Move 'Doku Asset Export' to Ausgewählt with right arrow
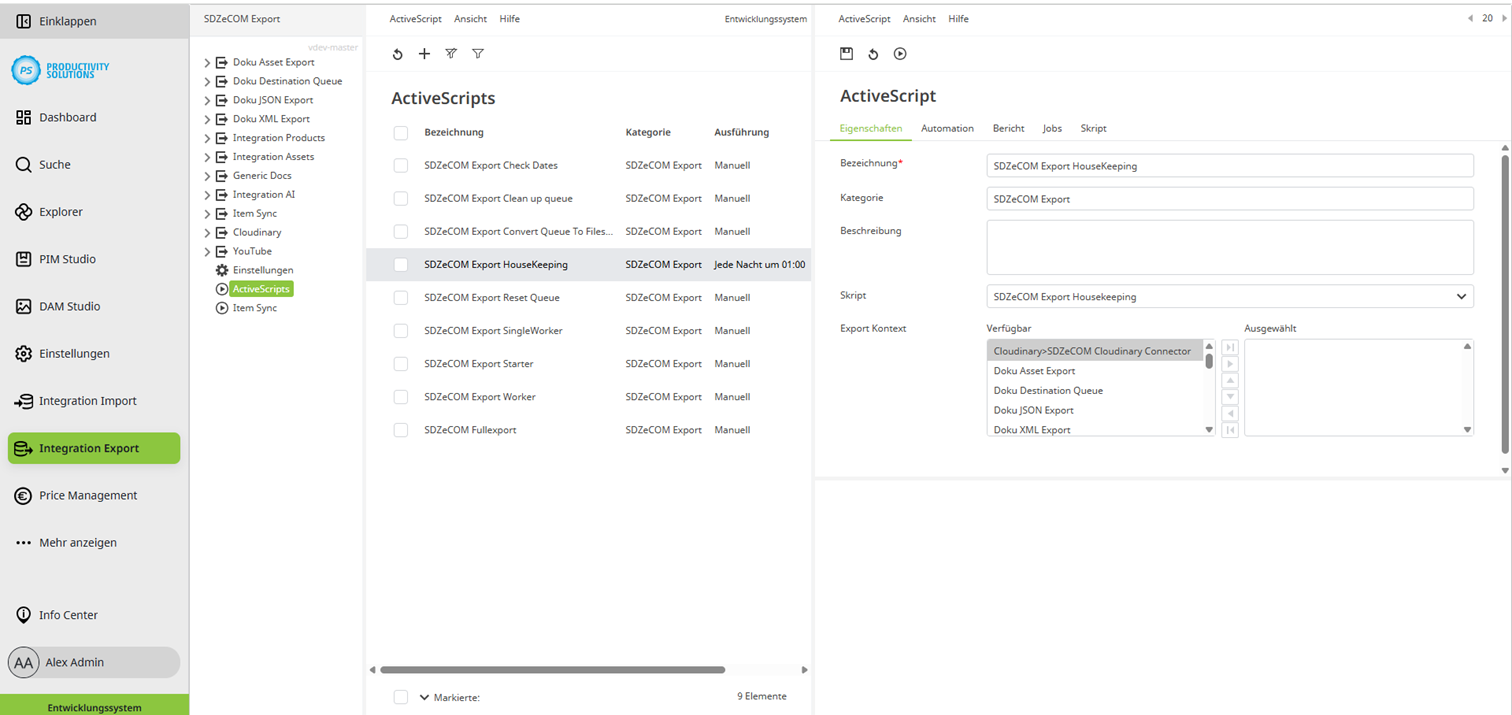This screenshot has width=1512, height=715. (1230, 364)
